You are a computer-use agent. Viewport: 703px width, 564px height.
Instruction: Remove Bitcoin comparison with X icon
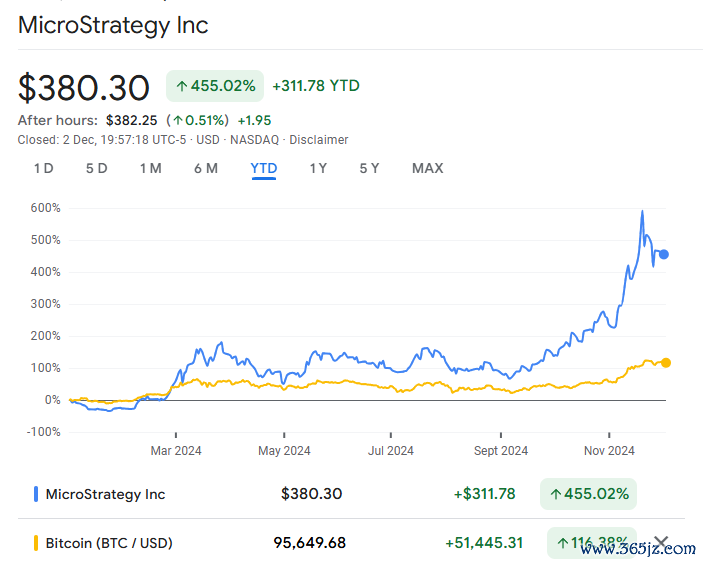coord(661,542)
